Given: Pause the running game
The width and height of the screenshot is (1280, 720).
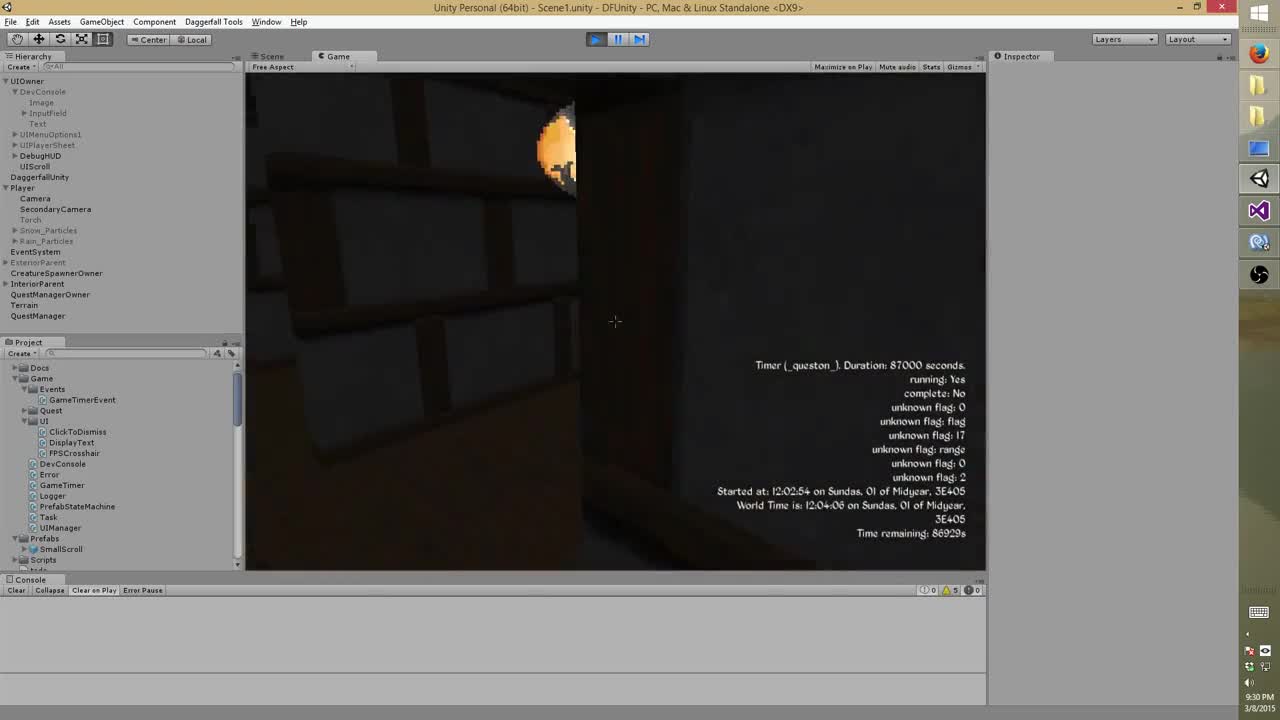Looking at the screenshot, I should coord(617,39).
